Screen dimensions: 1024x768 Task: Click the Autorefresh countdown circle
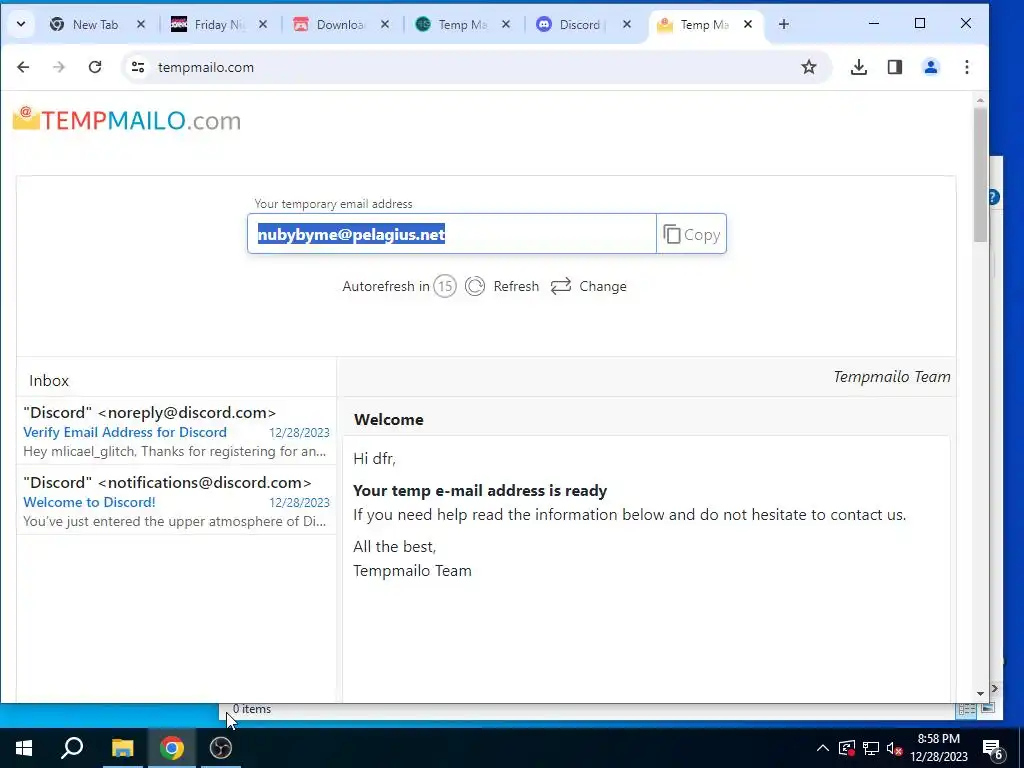pos(445,286)
